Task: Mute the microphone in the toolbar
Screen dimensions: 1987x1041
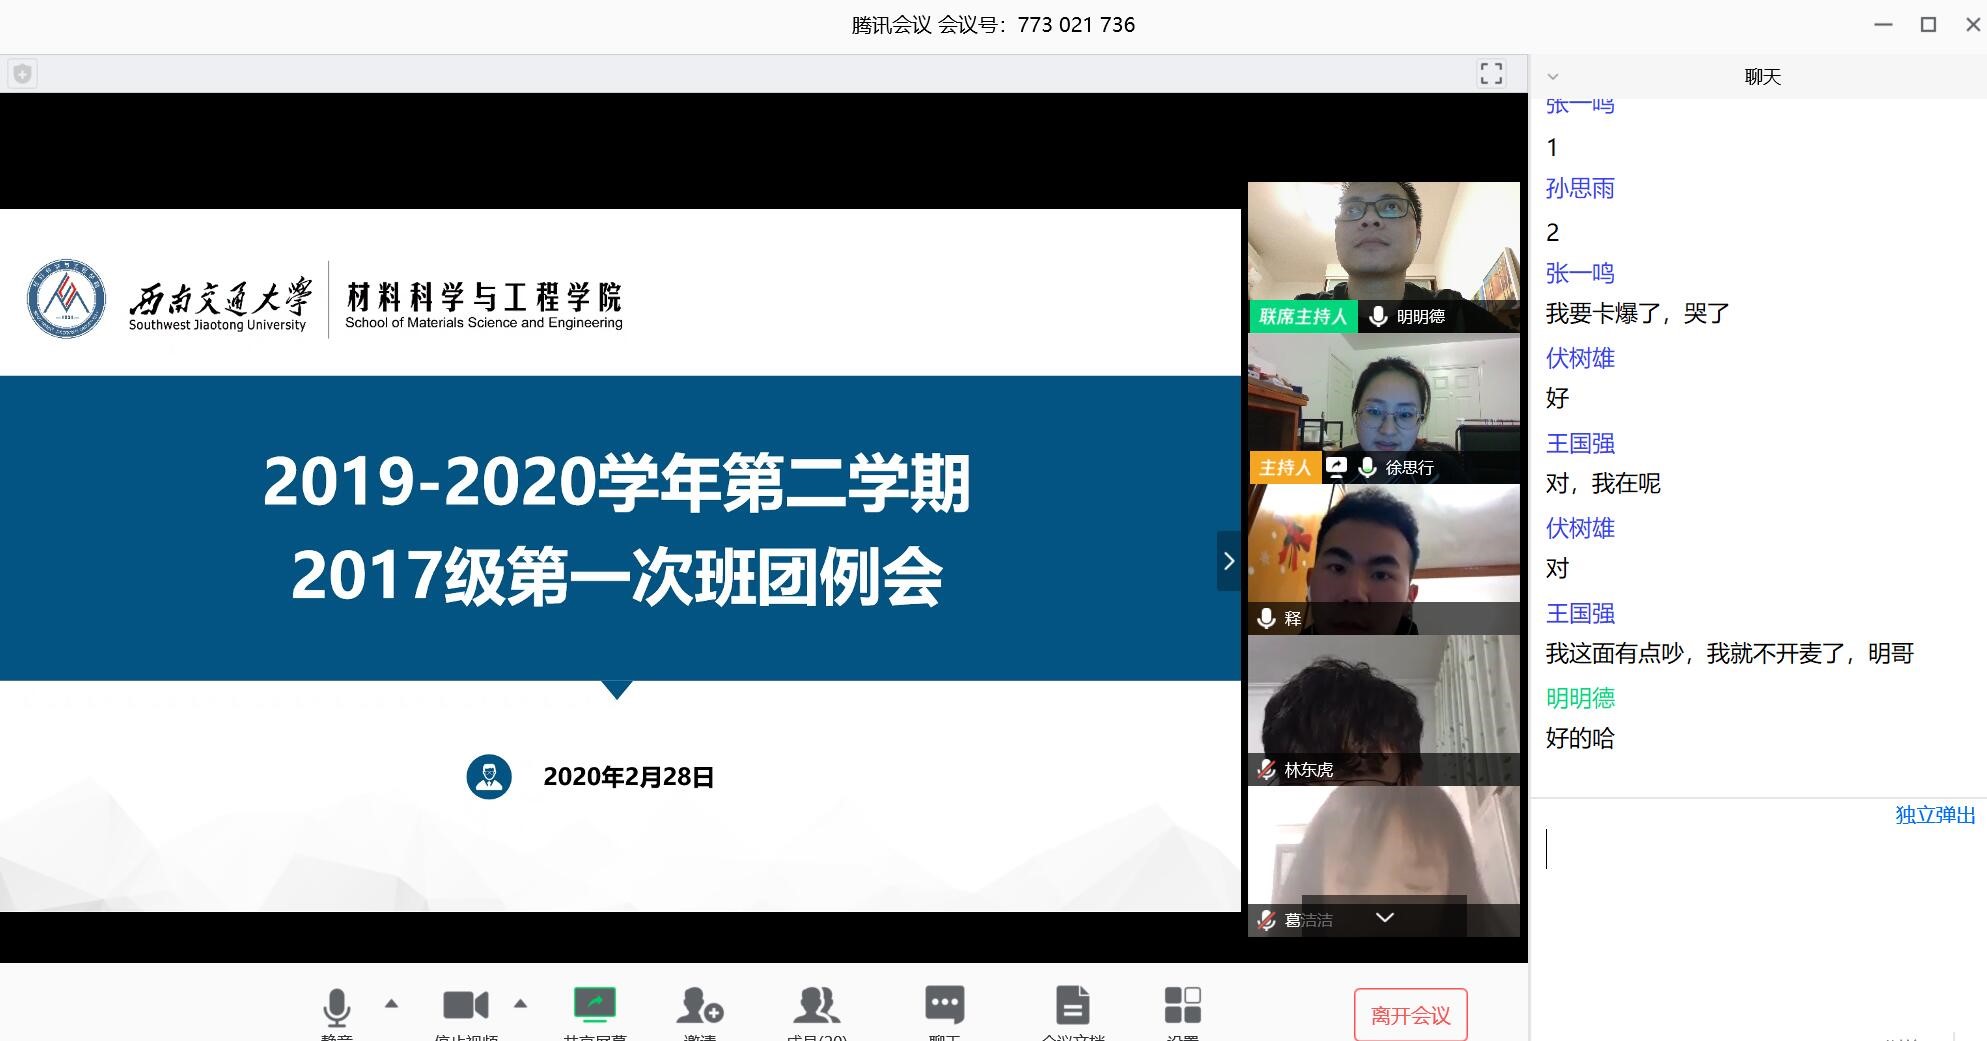Action: (x=337, y=1007)
